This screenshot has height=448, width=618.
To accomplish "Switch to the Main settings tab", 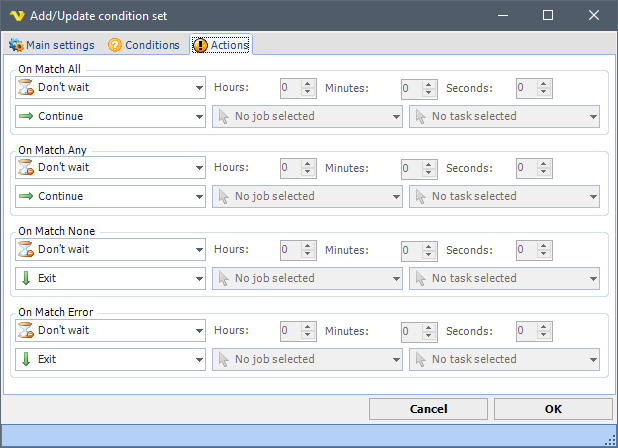I will pyautogui.click(x=52, y=45).
